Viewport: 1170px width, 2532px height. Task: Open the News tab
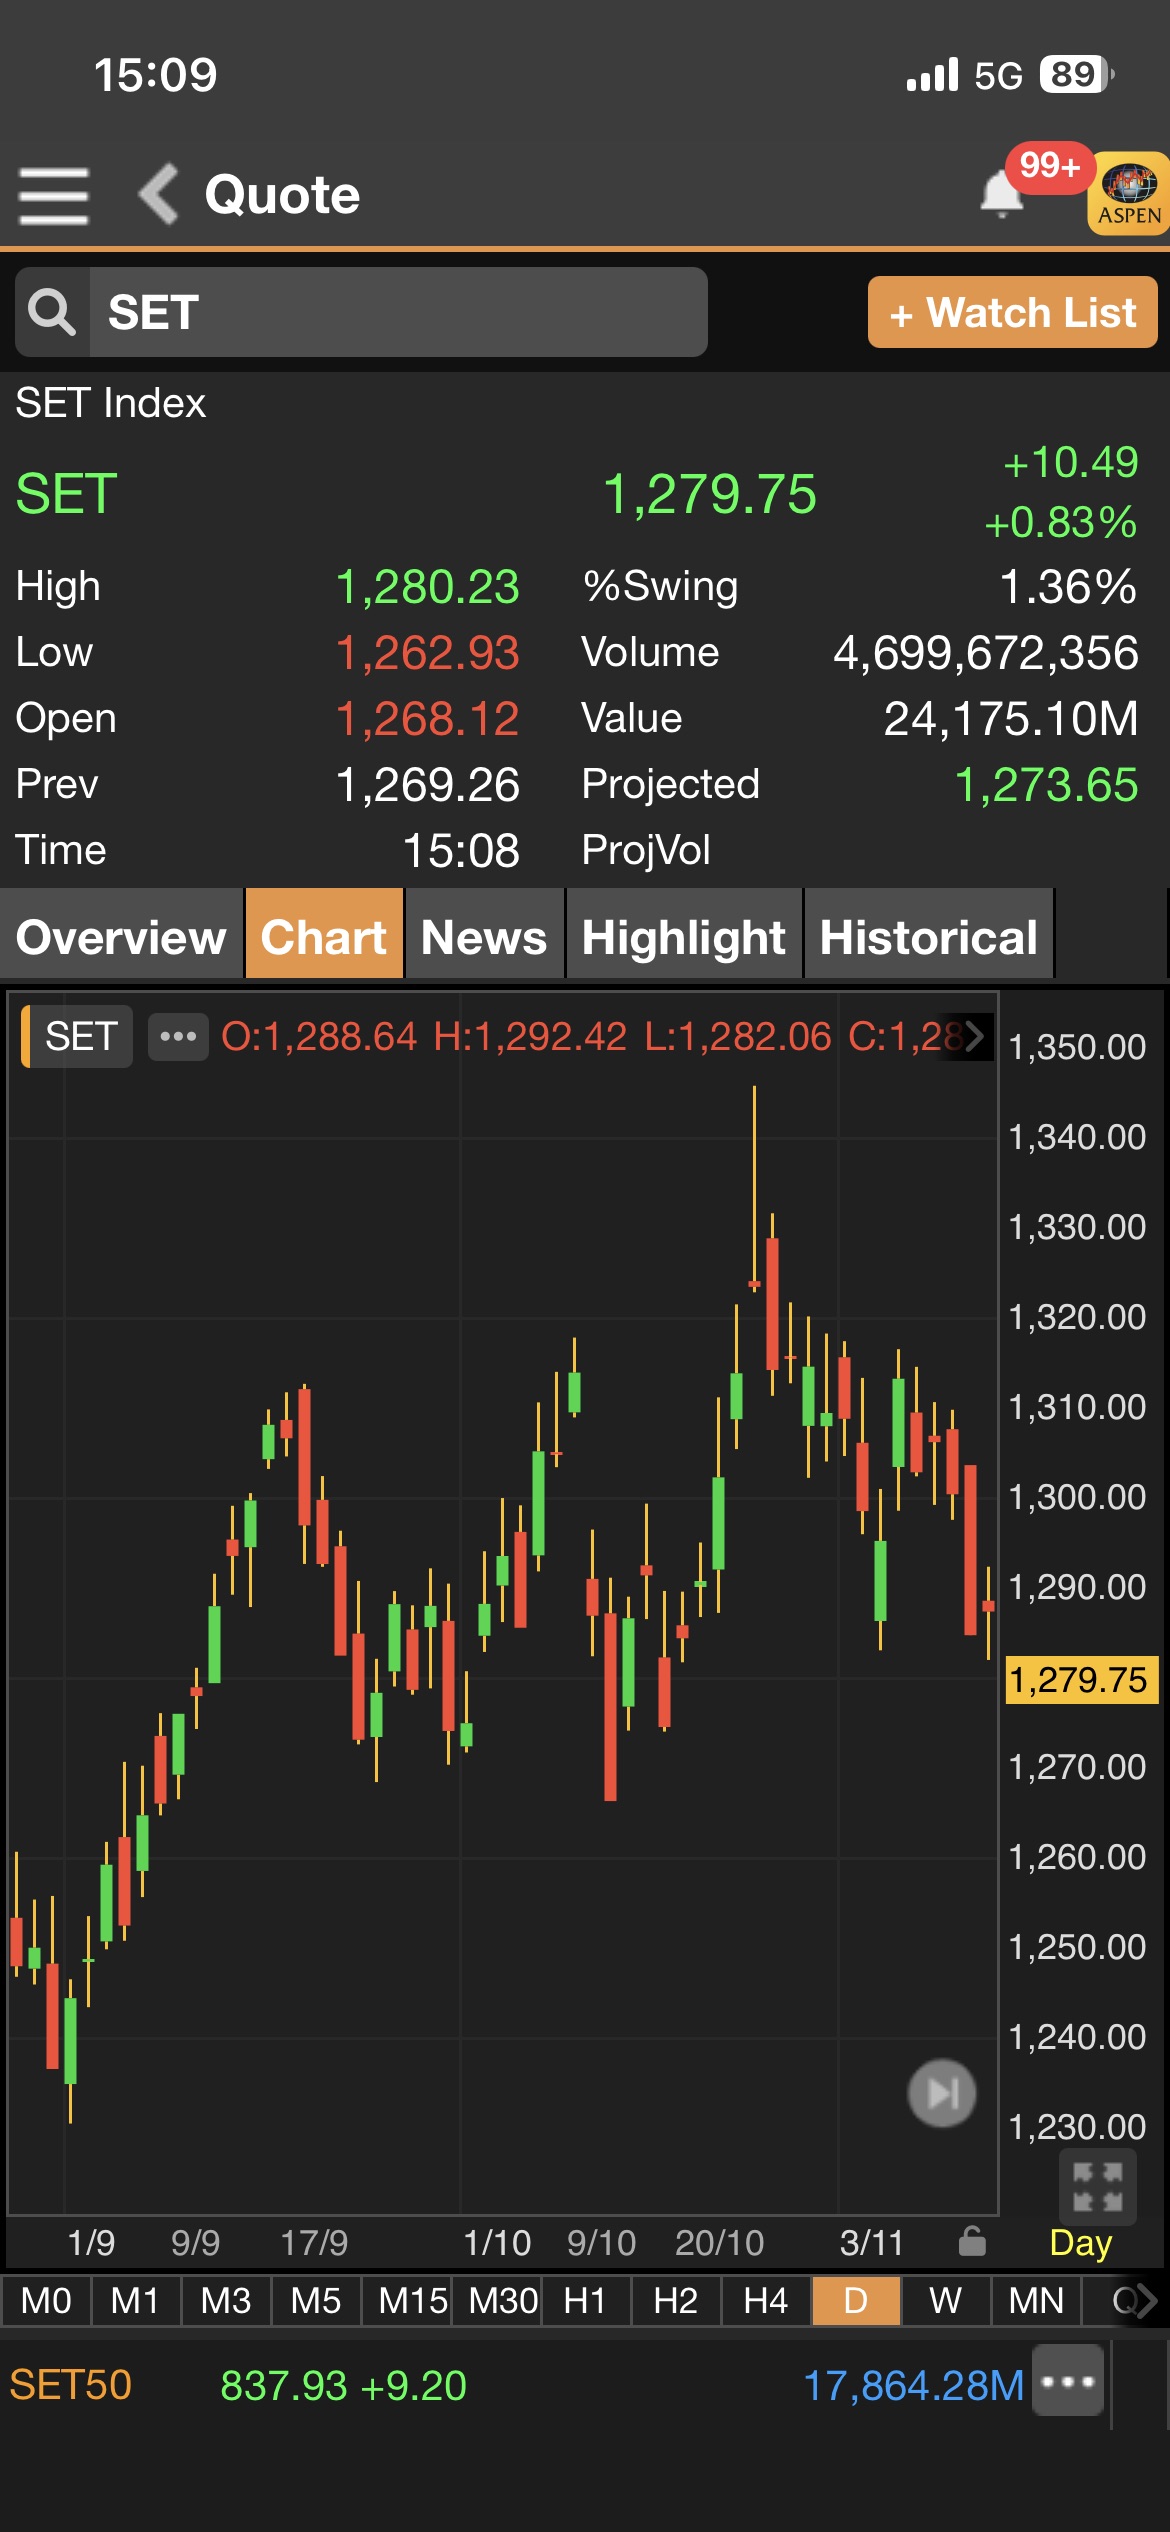(x=484, y=937)
